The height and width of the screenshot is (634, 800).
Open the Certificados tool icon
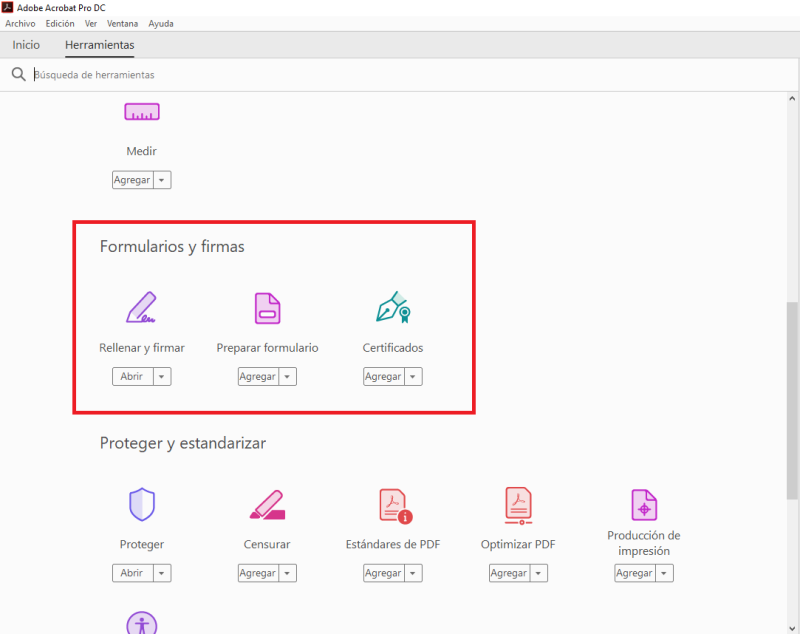click(x=393, y=307)
